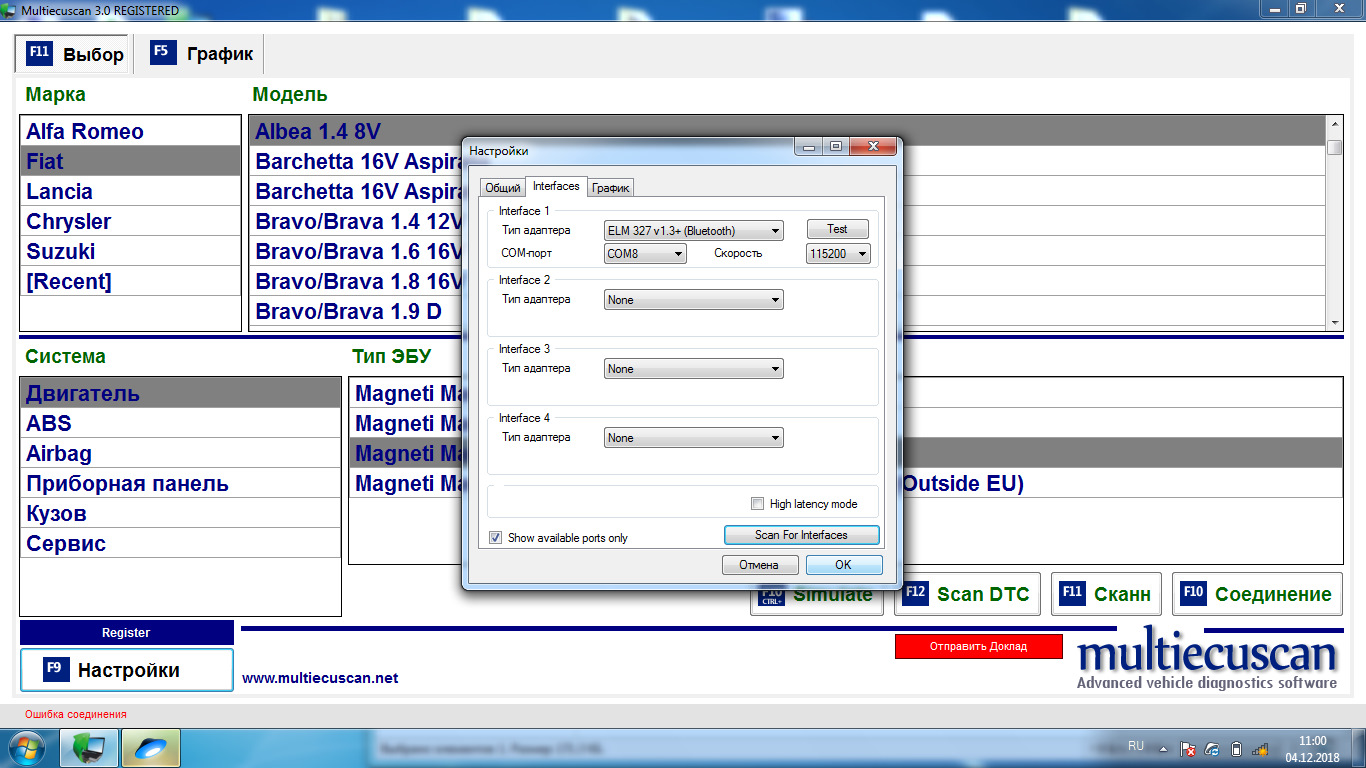Open the Interface 4 adapter type dropdown
Screen dimensions: 1366x768
pyautogui.click(x=693, y=437)
